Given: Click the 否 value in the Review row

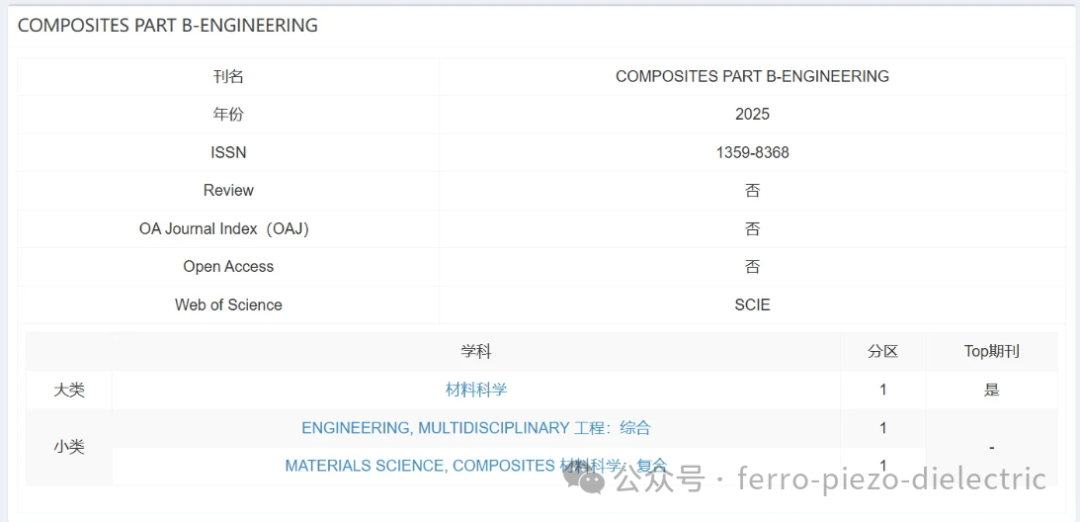Looking at the screenshot, I should click(x=752, y=191).
